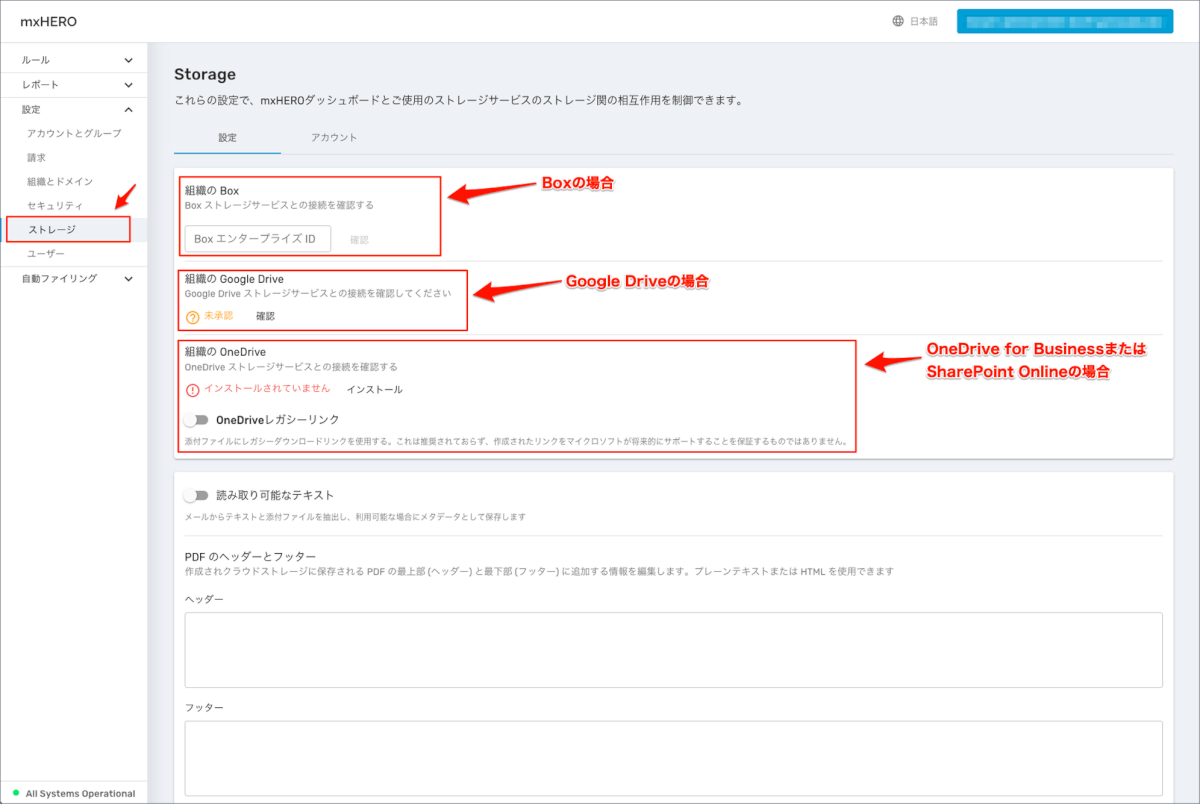Click the Storage page heading
Screen dimensions: 1200x804
point(205,74)
